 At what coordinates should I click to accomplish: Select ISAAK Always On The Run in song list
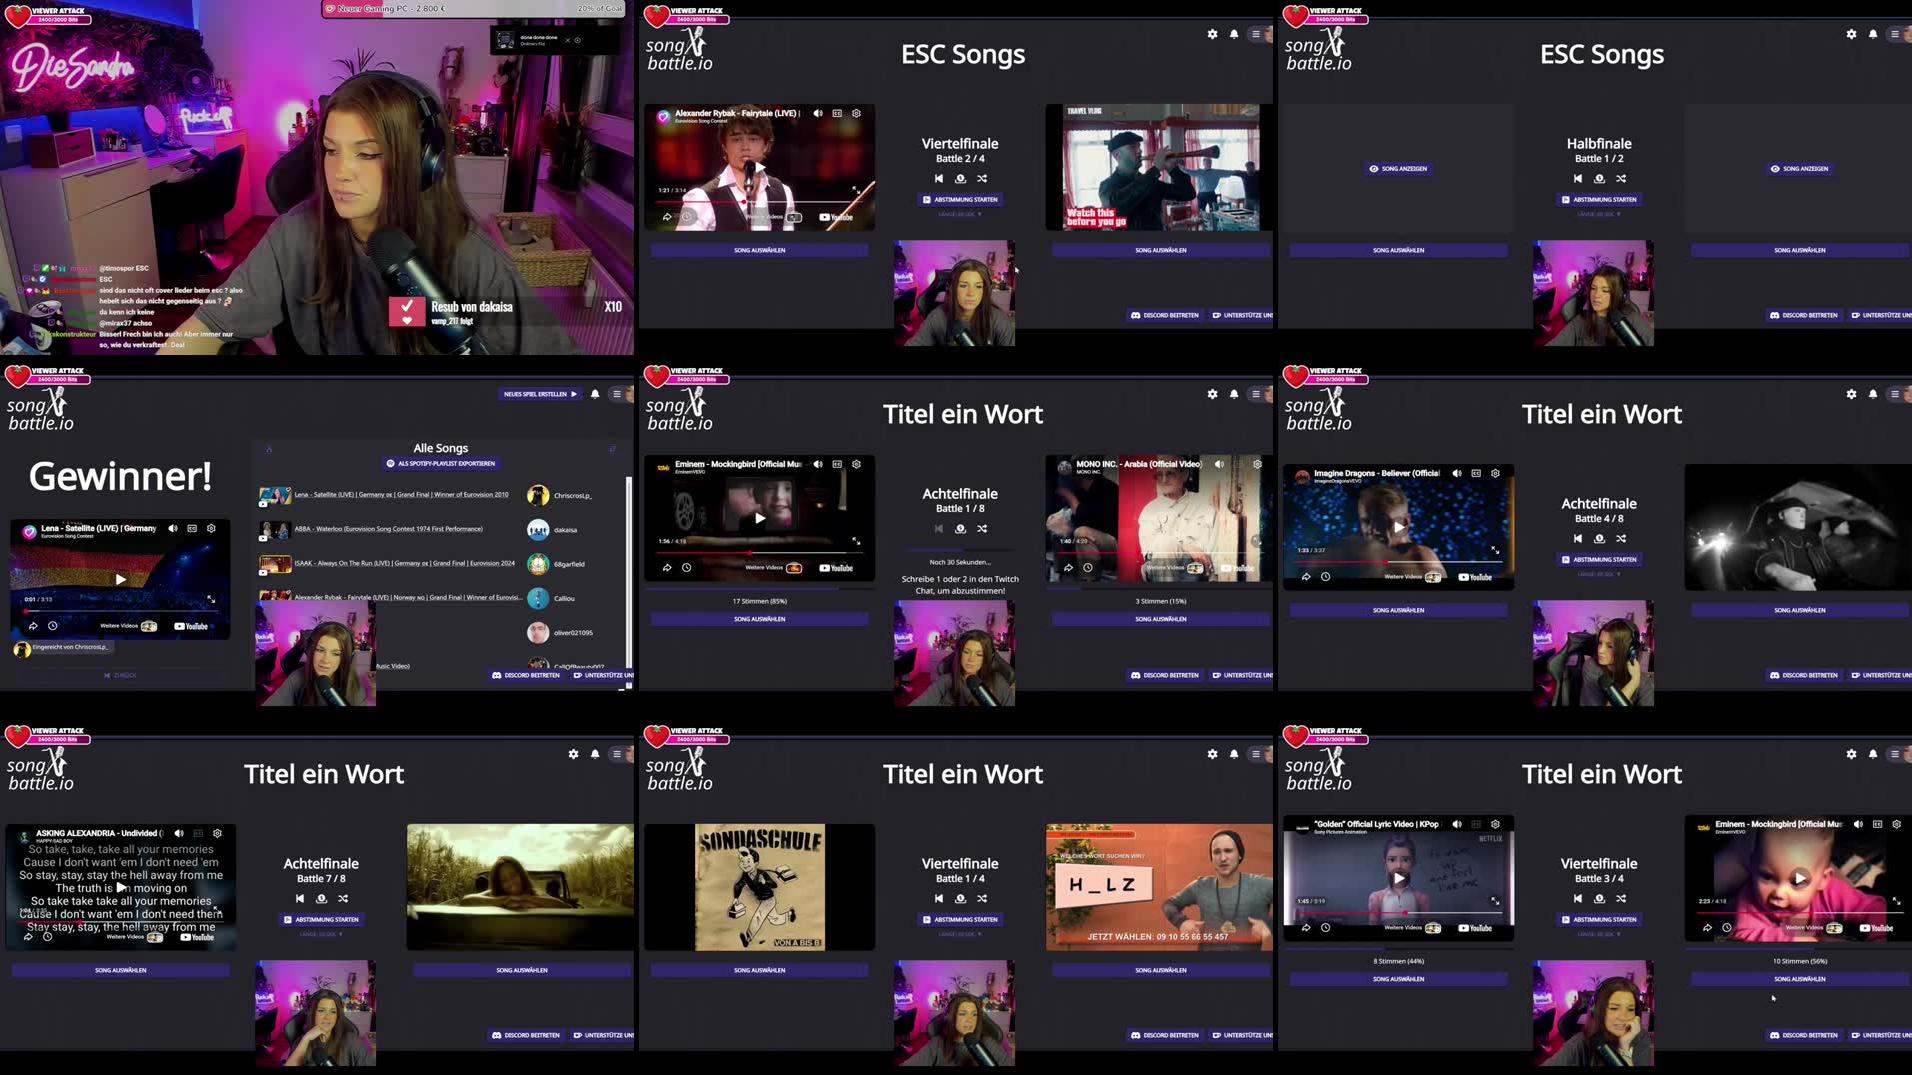tap(404, 563)
